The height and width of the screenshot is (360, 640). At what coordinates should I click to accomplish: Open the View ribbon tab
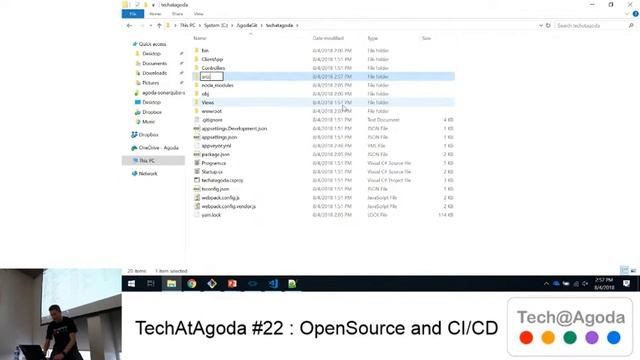[x=198, y=14]
